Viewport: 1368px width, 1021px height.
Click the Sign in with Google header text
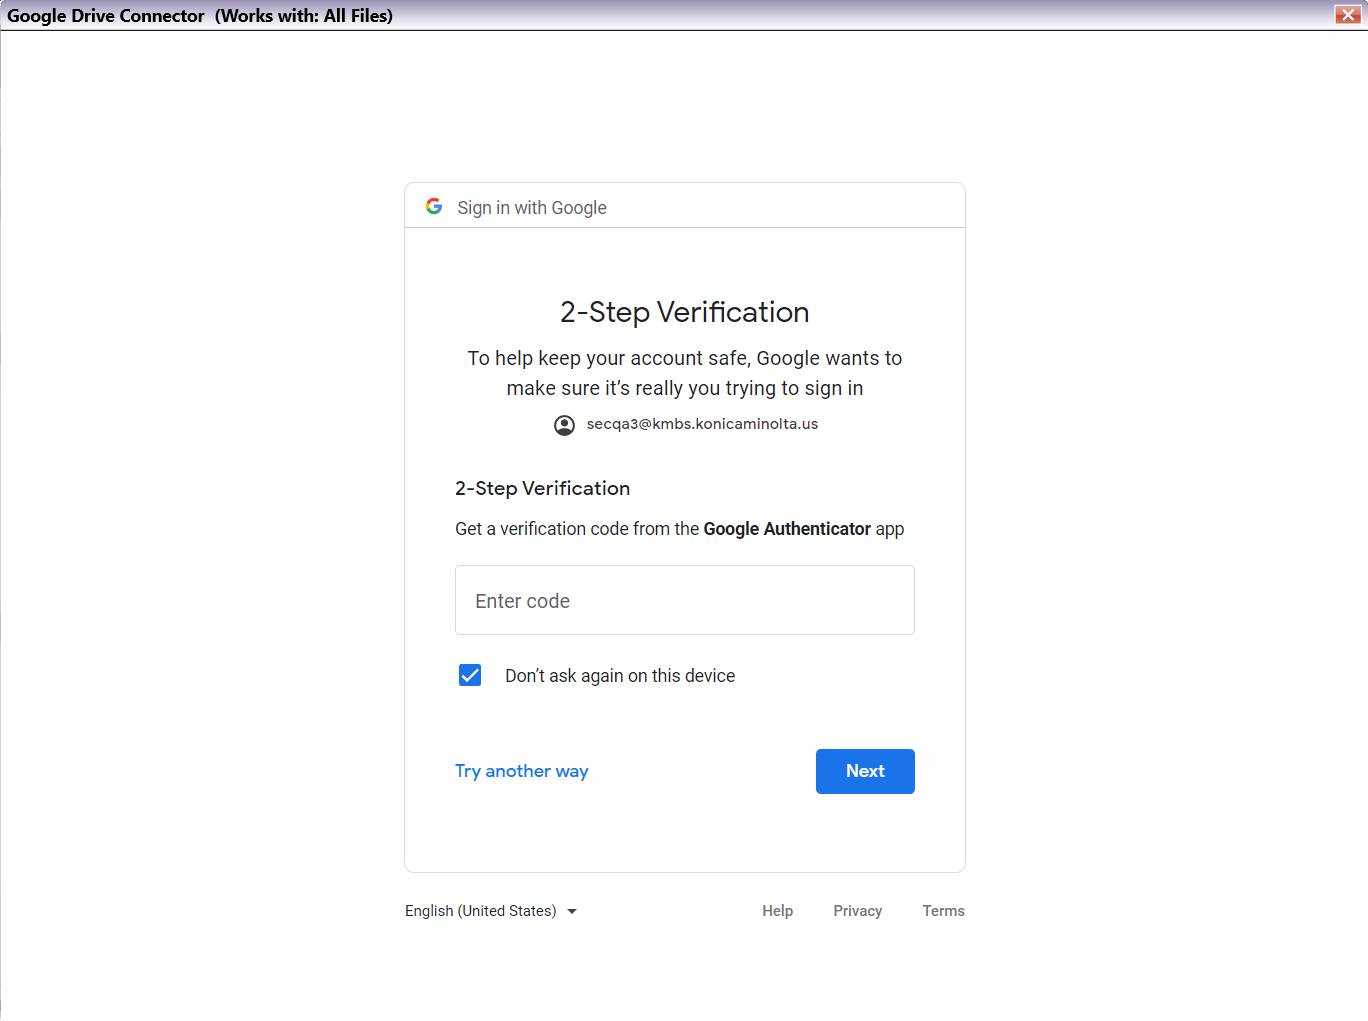[x=532, y=208]
